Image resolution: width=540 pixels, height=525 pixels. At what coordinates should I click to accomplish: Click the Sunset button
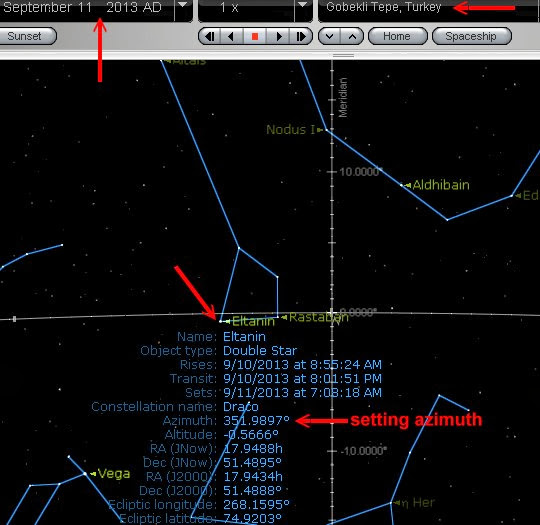pyautogui.click(x=26, y=36)
